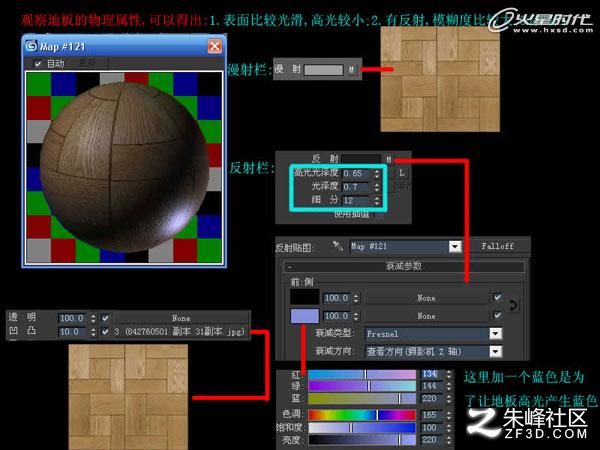
Task: Click the wood sphere material preview
Action: point(124,167)
